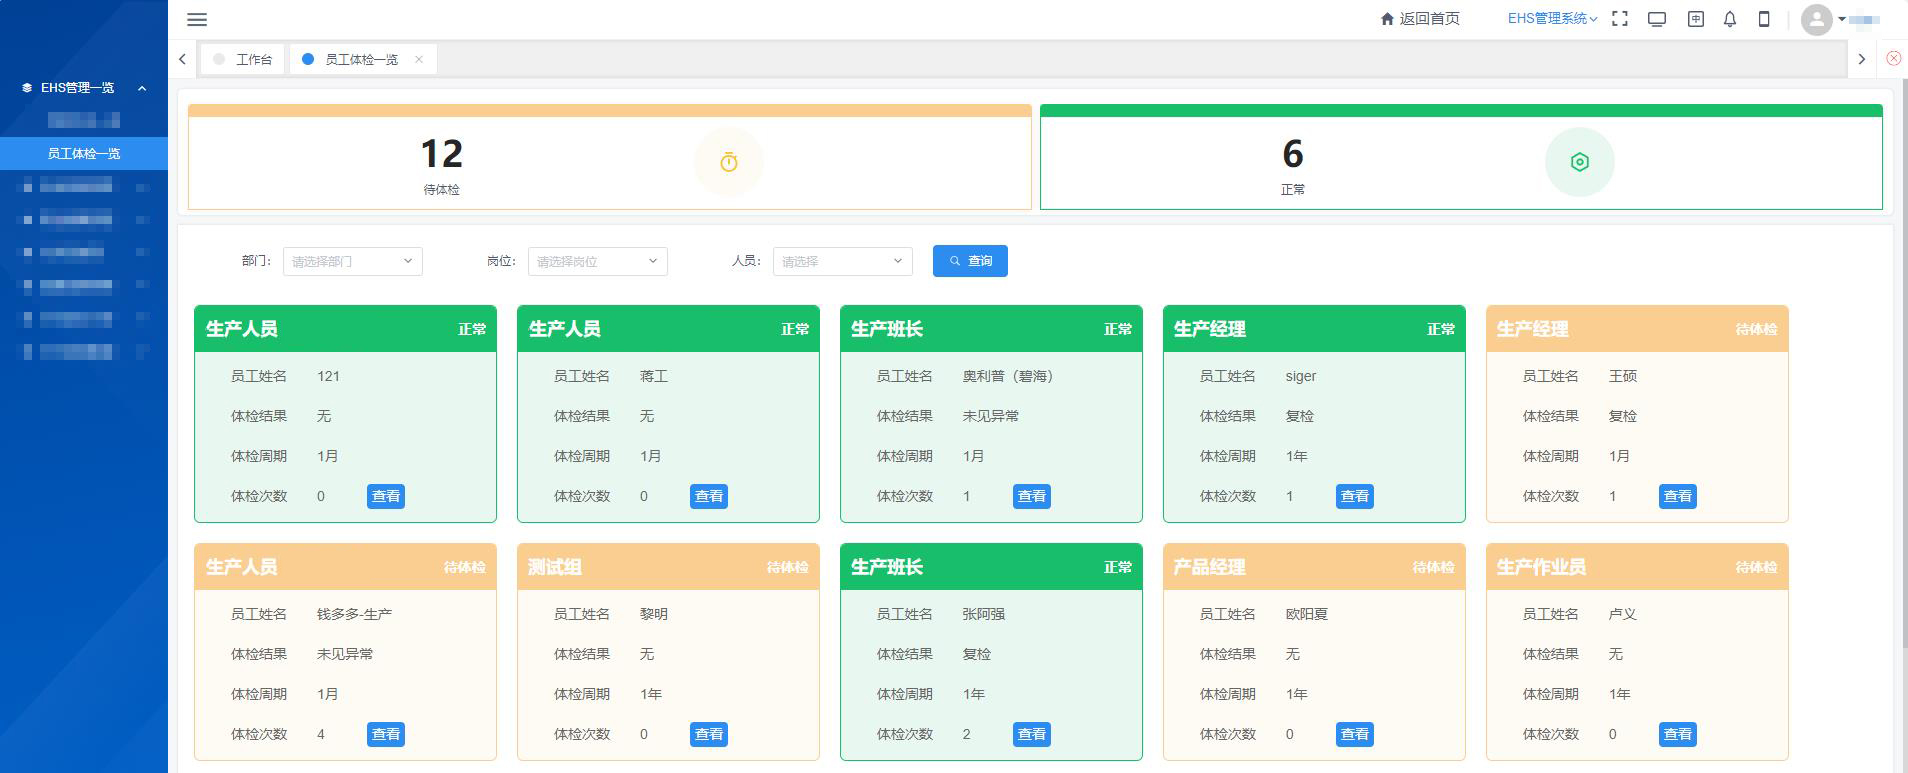
Task: Click the green normal status hexagon icon
Action: click(1579, 162)
